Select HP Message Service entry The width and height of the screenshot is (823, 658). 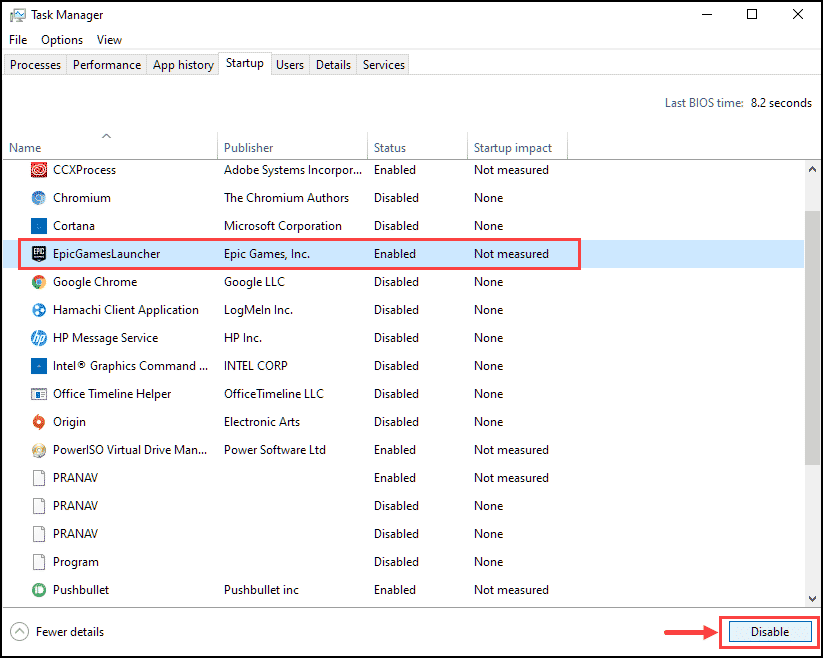tap(105, 338)
